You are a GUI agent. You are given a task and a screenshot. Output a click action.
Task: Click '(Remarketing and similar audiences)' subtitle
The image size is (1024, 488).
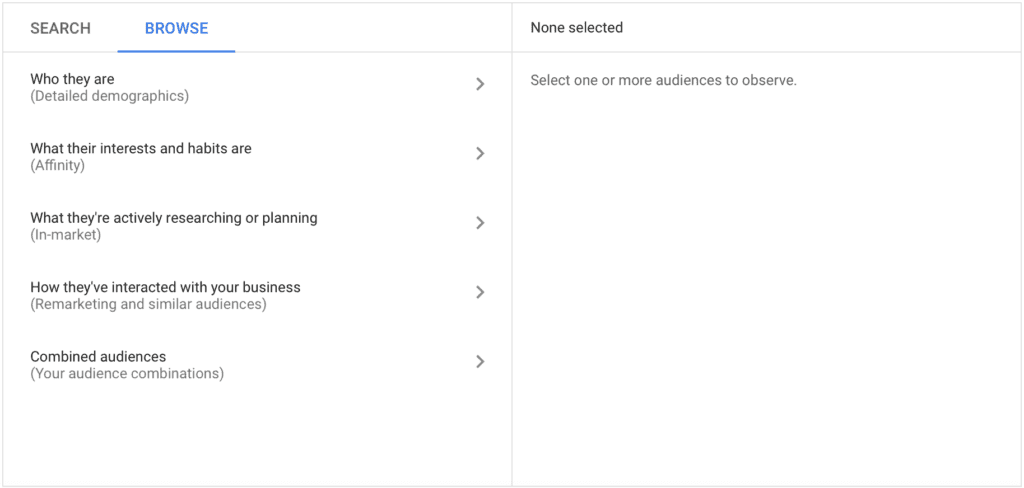point(148,304)
